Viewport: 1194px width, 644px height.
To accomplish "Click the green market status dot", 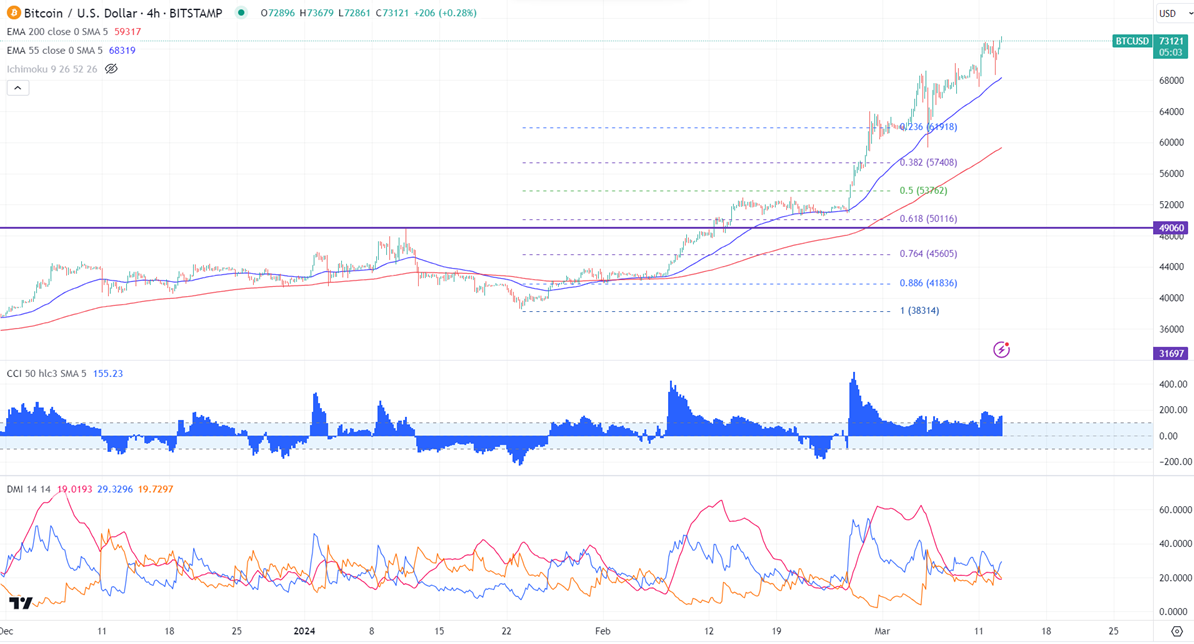I will coord(241,13).
